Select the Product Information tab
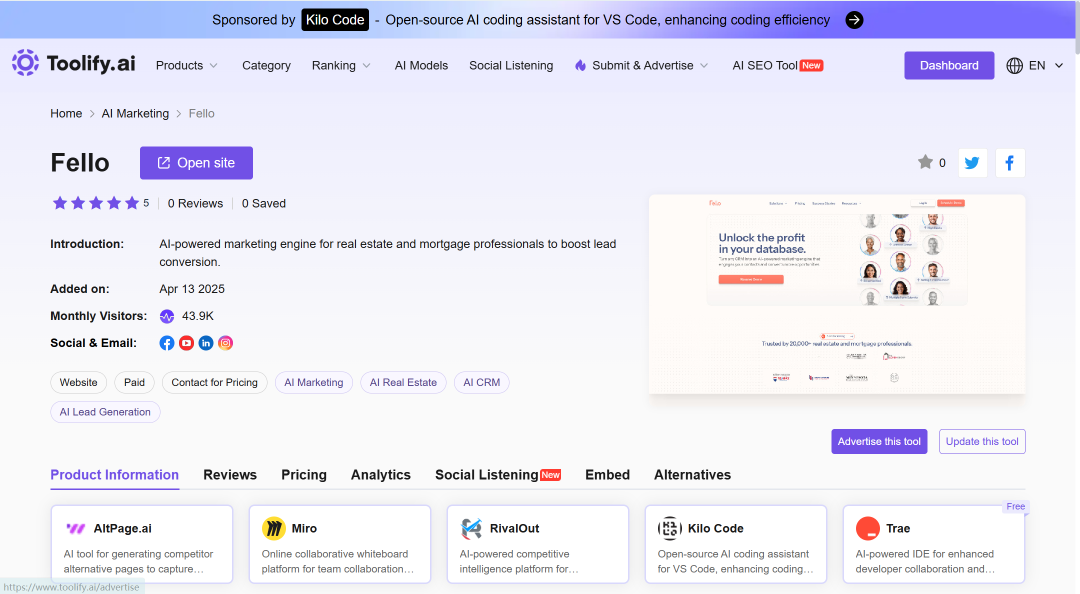This screenshot has height=594, width=1080. coord(114,475)
